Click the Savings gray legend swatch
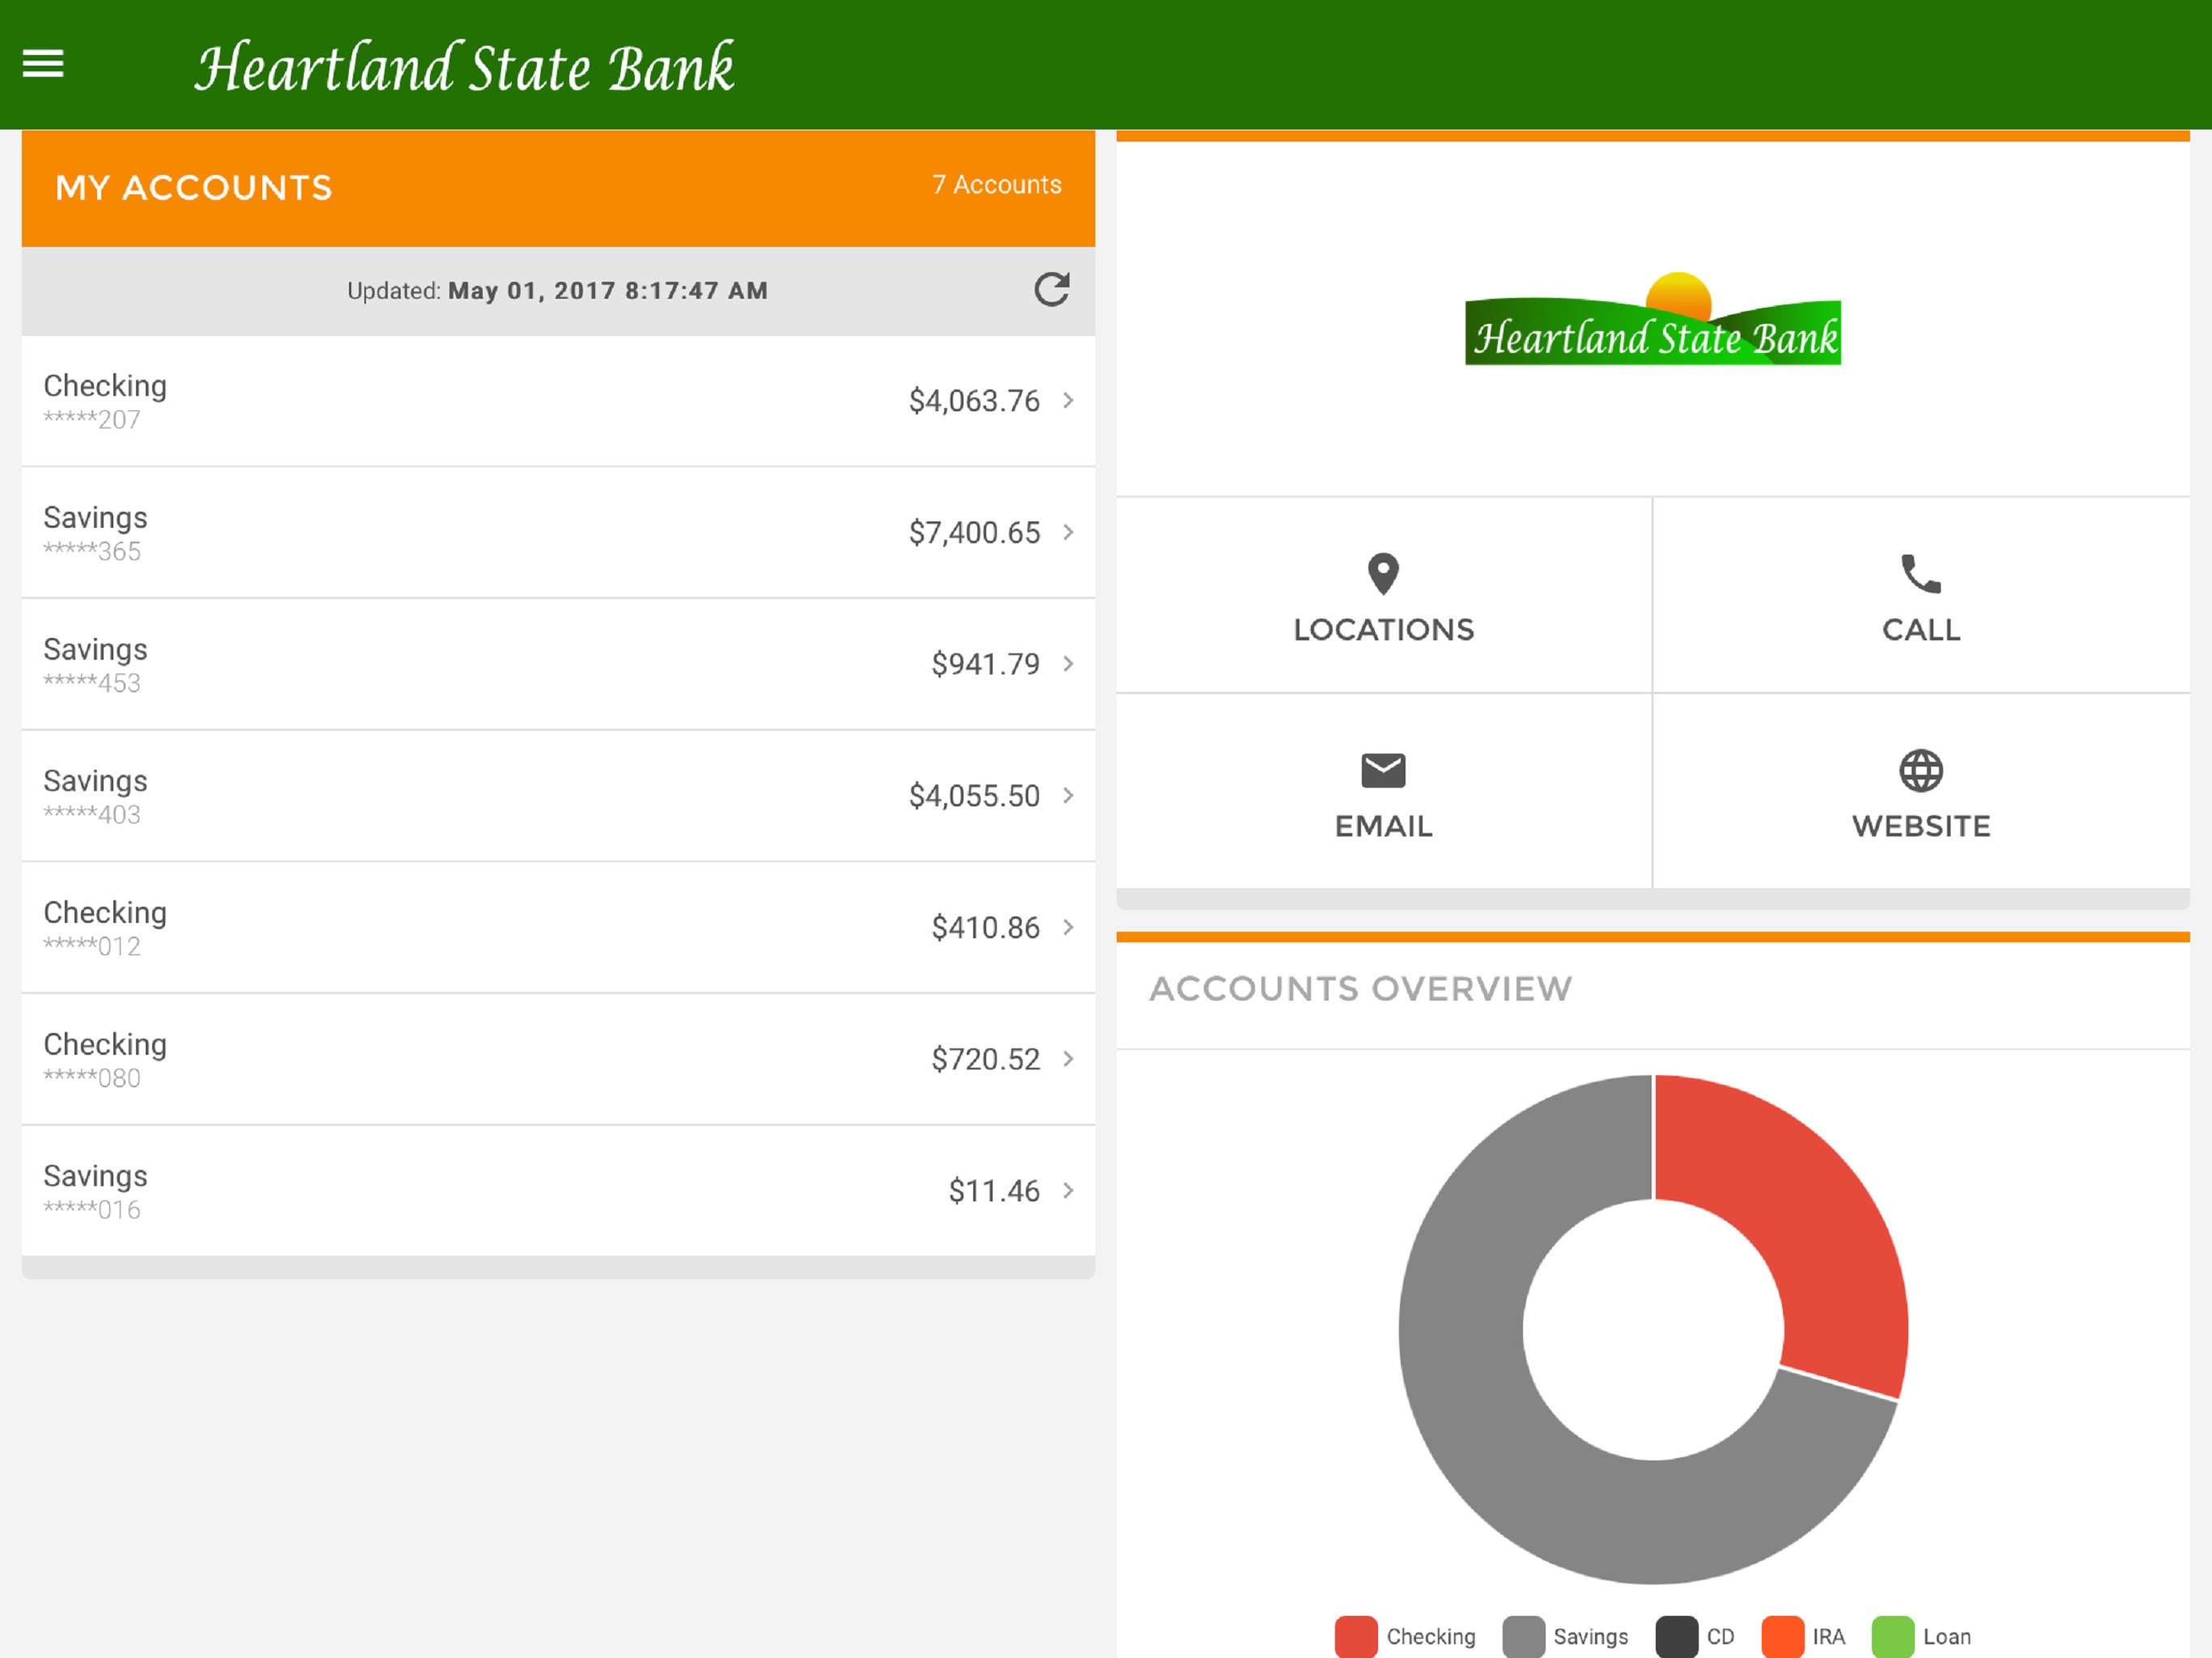Viewport: 2212px width, 1658px height. (1523, 1637)
